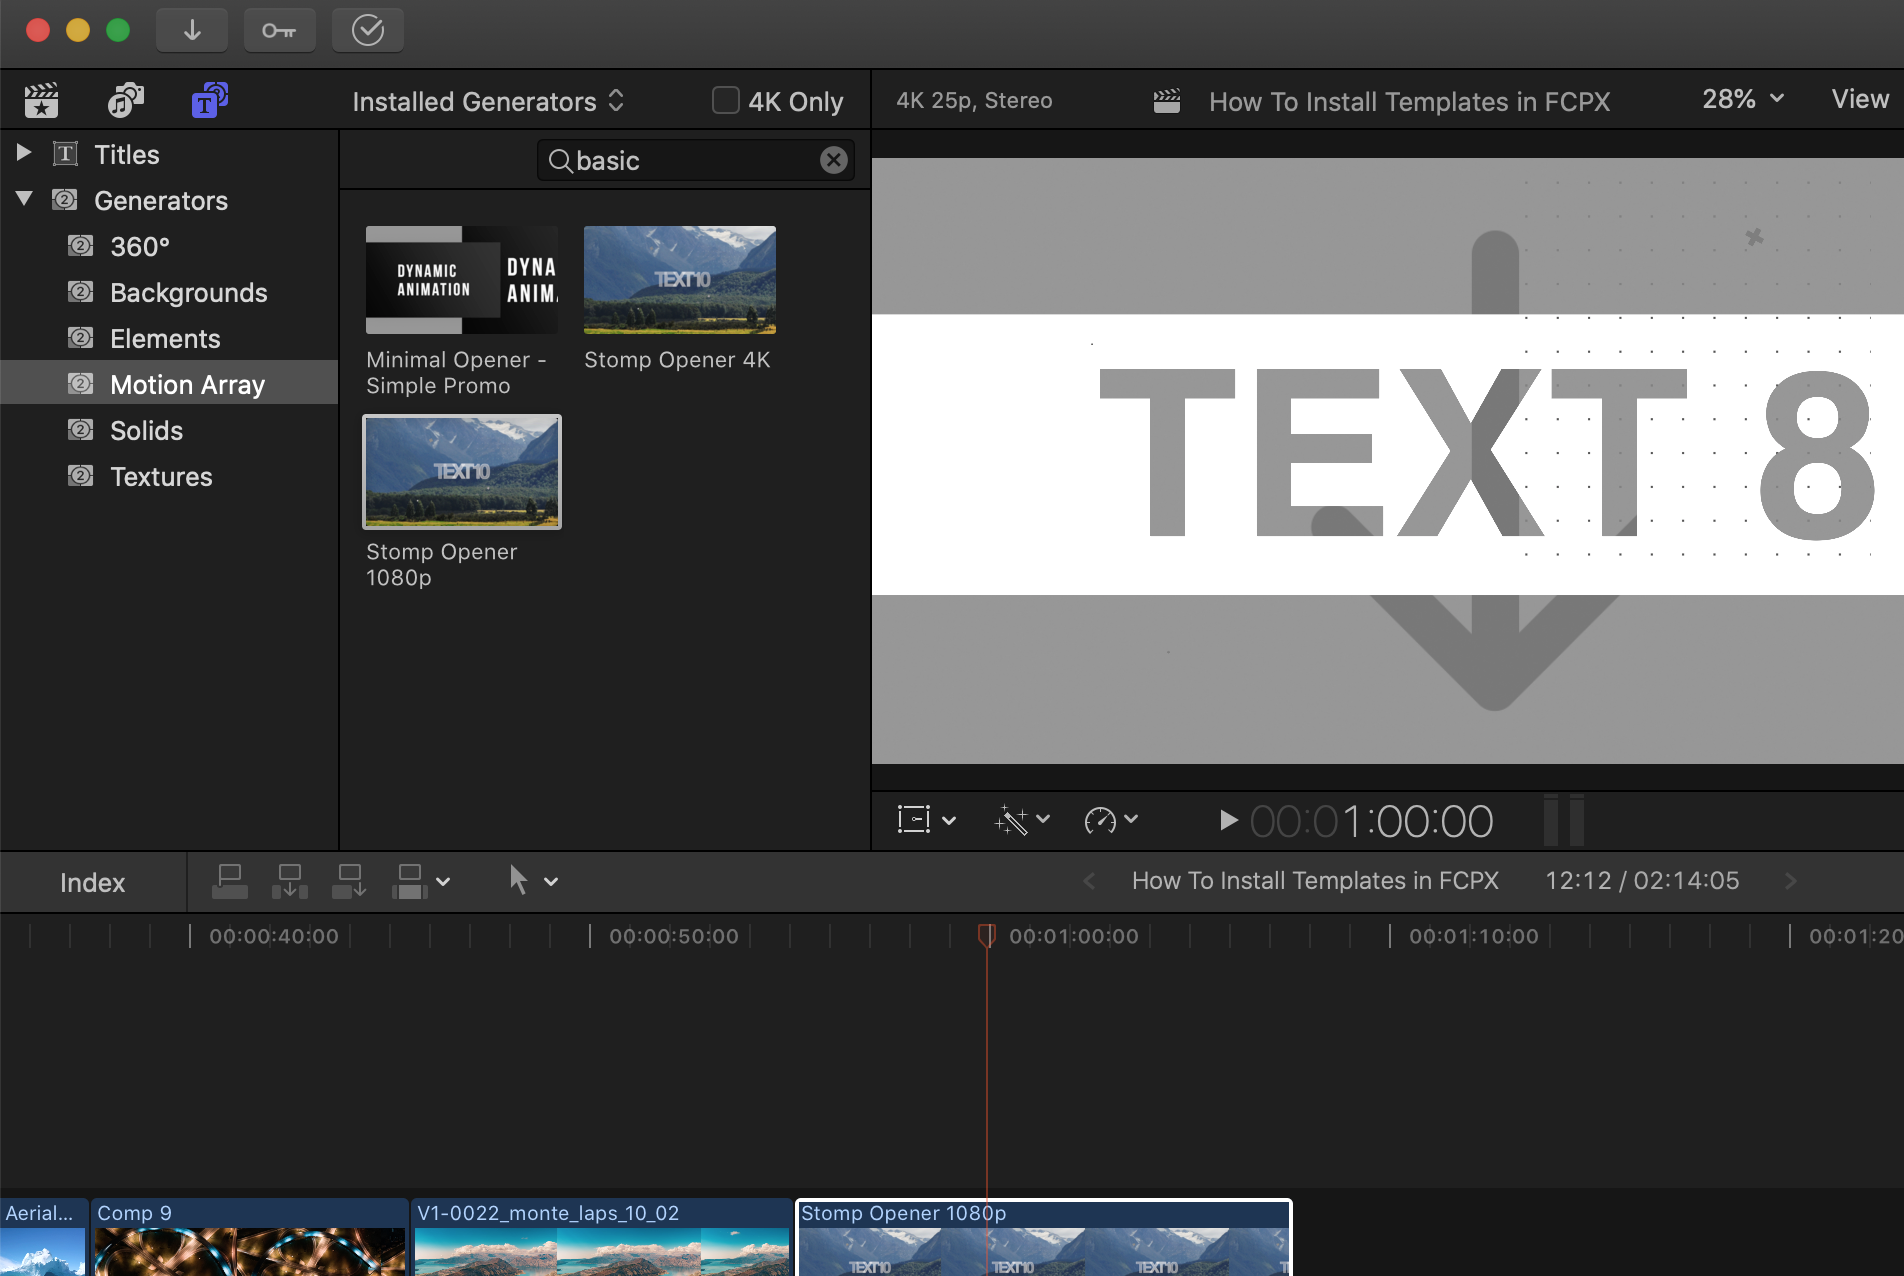Select the Stomp Opener 1080p generator thumbnail
This screenshot has height=1276, width=1904.
pyautogui.click(x=462, y=471)
